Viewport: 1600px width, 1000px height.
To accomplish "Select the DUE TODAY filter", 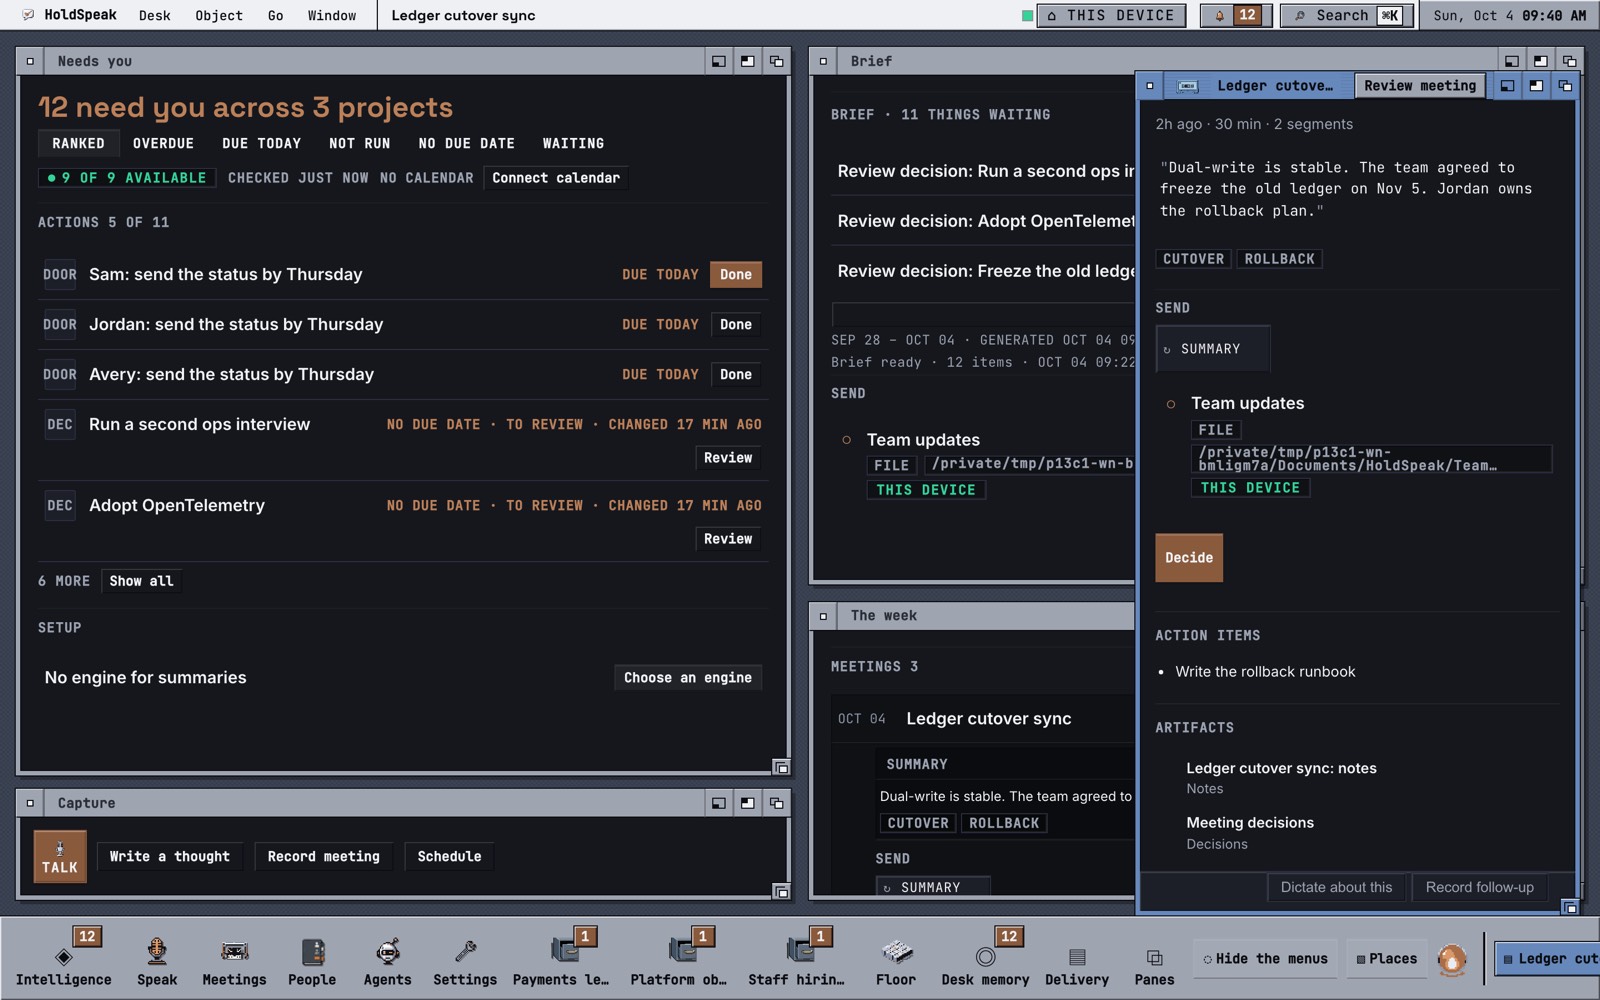I will [261, 143].
